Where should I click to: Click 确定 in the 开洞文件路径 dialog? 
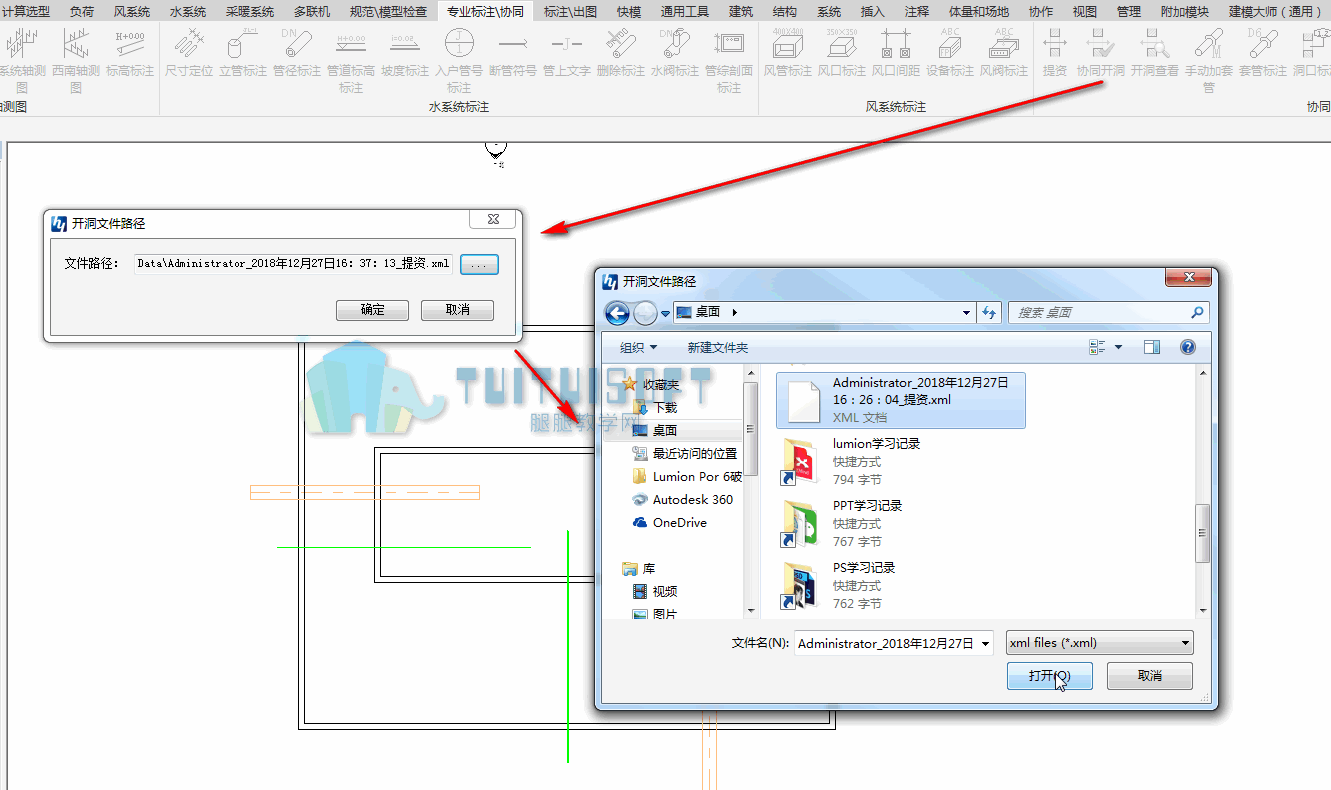click(373, 310)
